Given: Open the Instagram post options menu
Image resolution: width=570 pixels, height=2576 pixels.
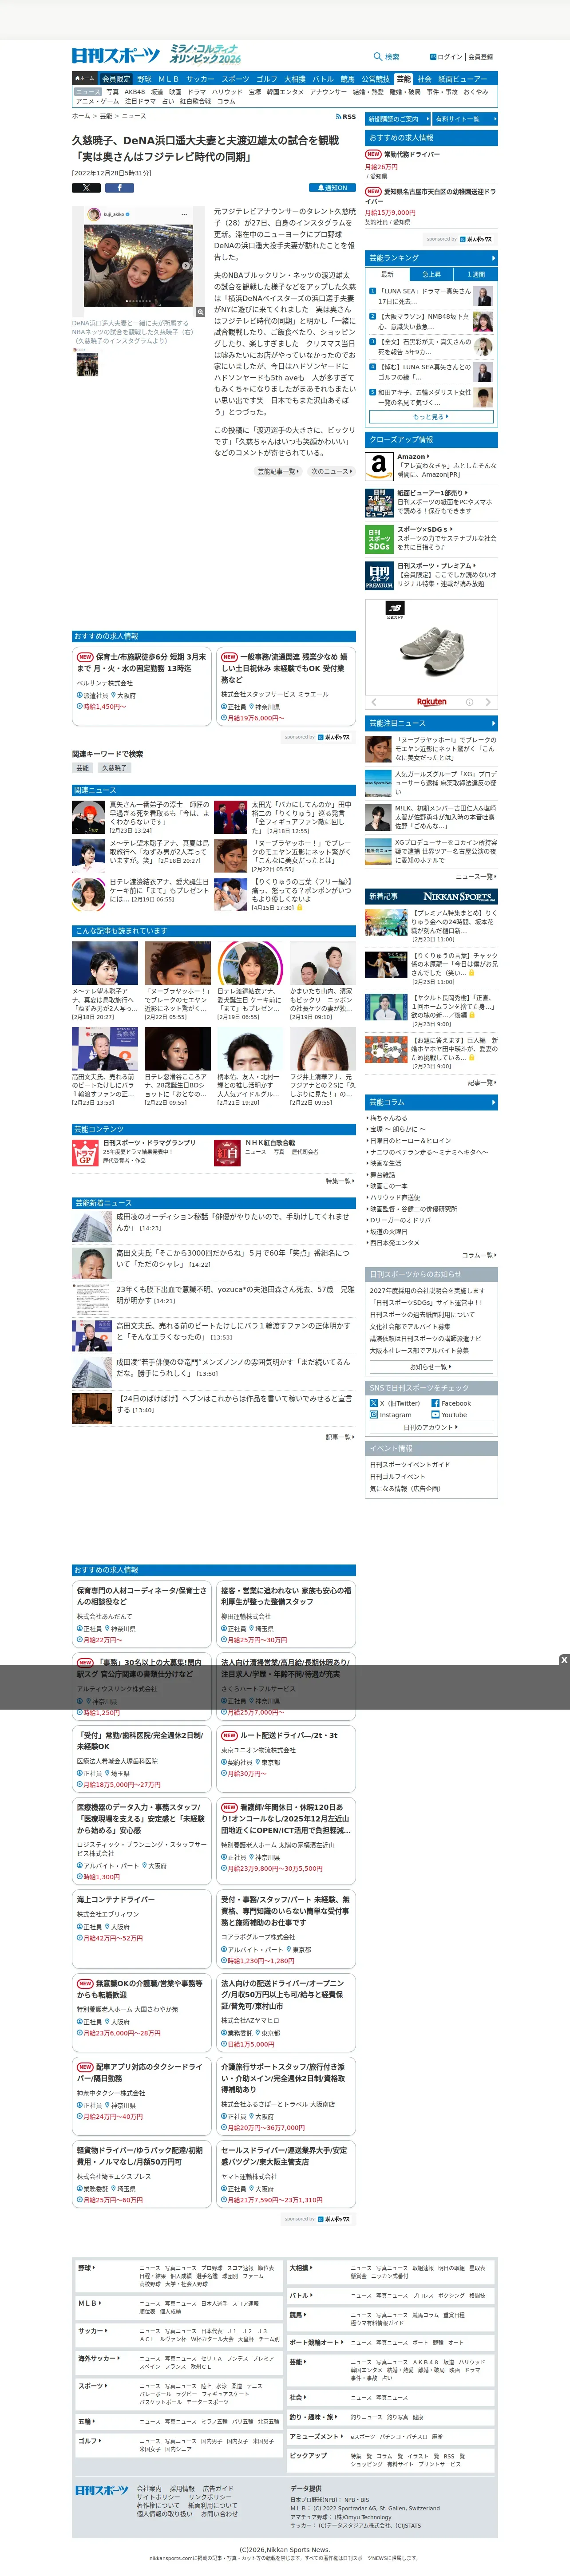Looking at the screenshot, I should [x=183, y=214].
